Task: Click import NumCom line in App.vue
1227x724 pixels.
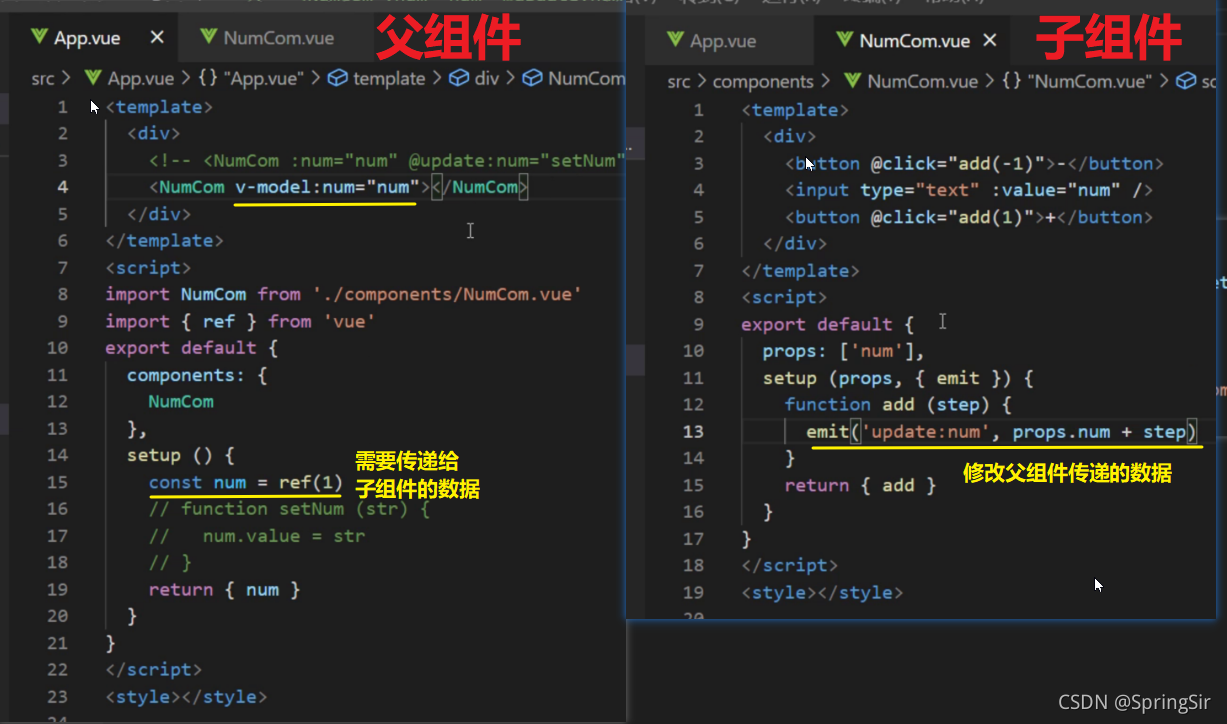Action: point(343,294)
